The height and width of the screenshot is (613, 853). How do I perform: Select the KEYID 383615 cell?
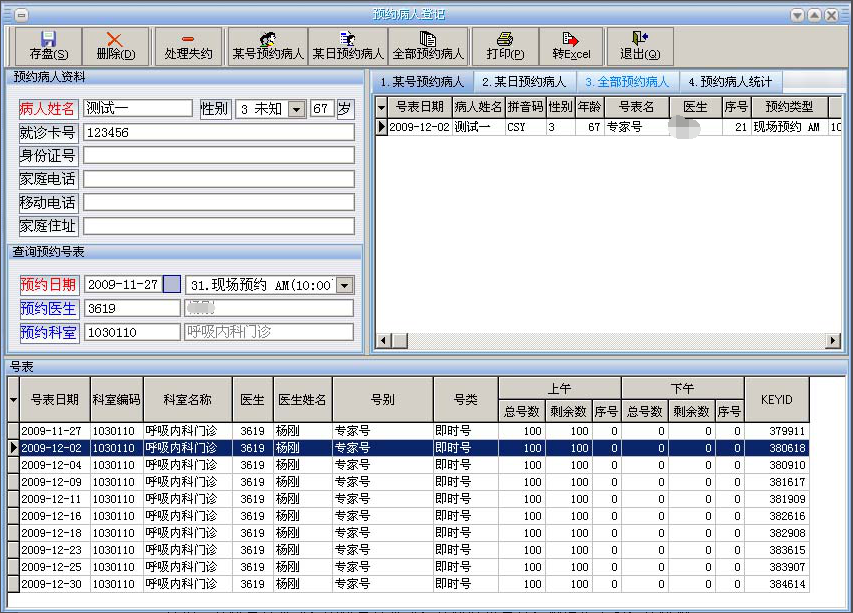(x=777, y=550)
